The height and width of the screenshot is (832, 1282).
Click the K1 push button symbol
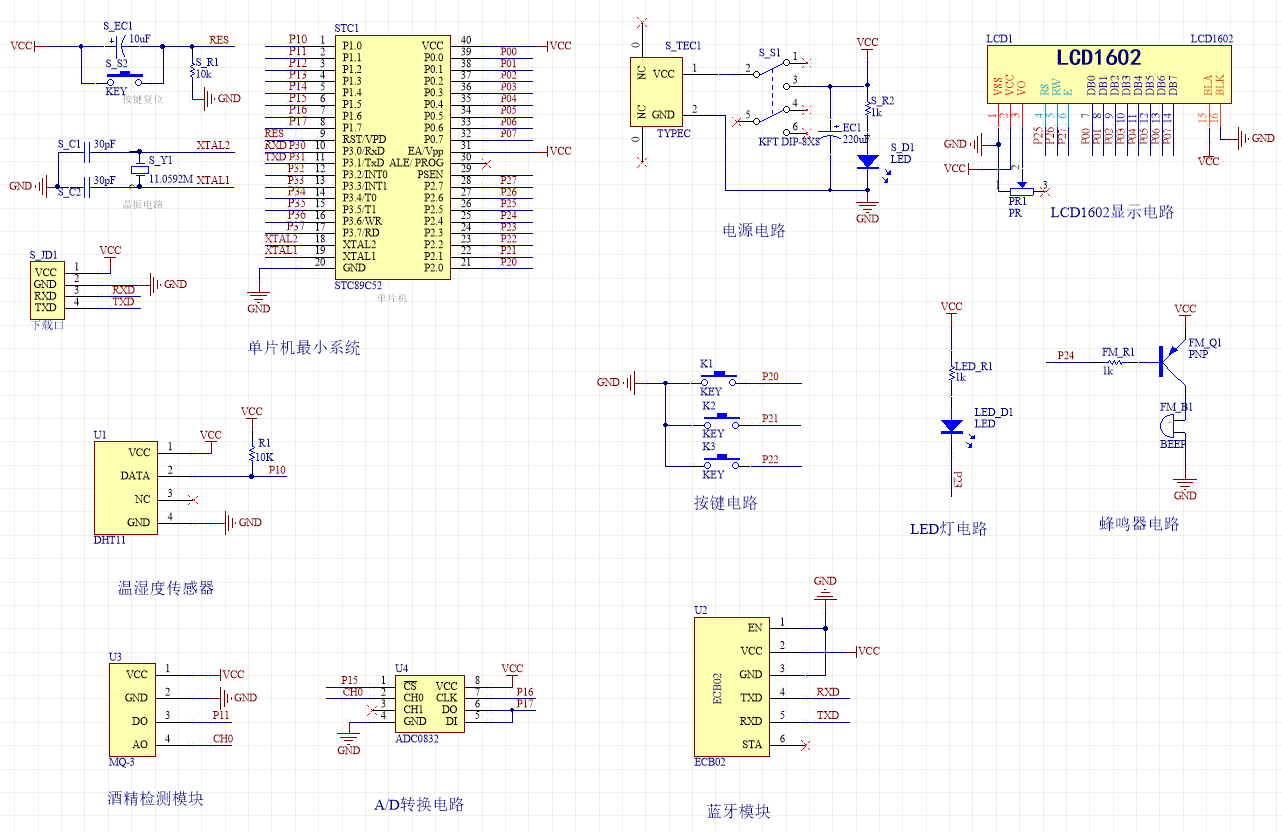click(x=718, y=379)
